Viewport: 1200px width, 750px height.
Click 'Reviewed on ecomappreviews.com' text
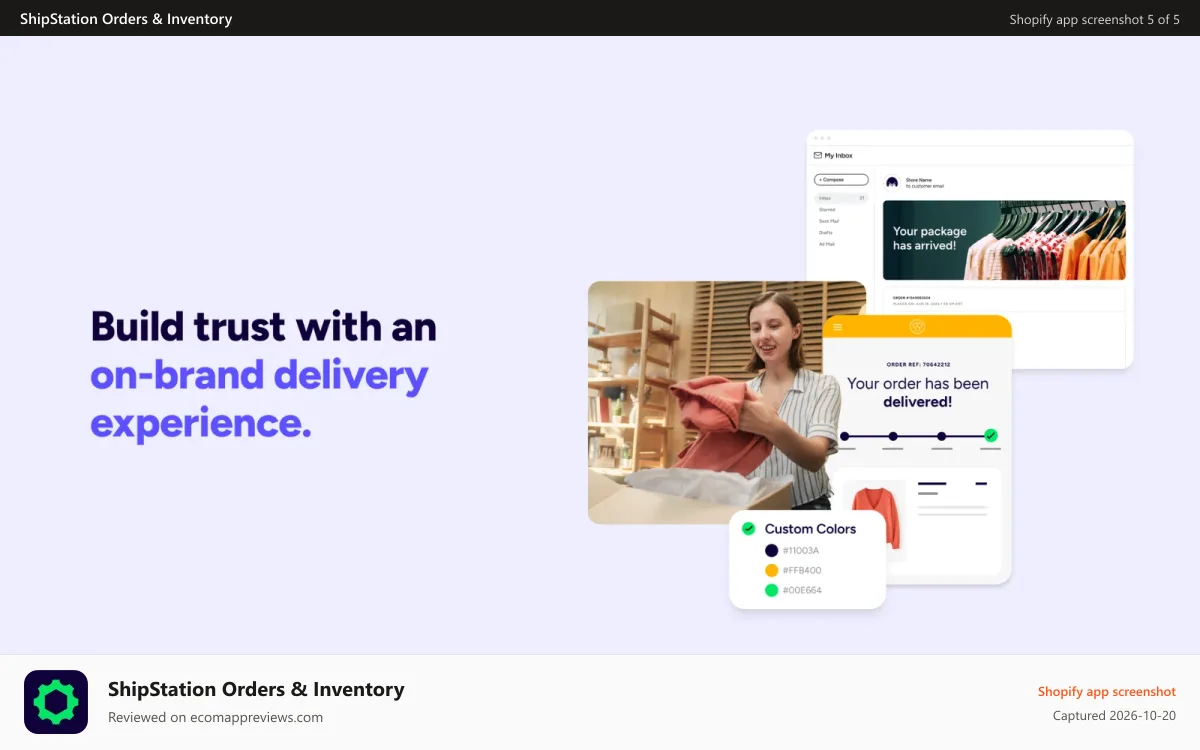coord(215,717)
